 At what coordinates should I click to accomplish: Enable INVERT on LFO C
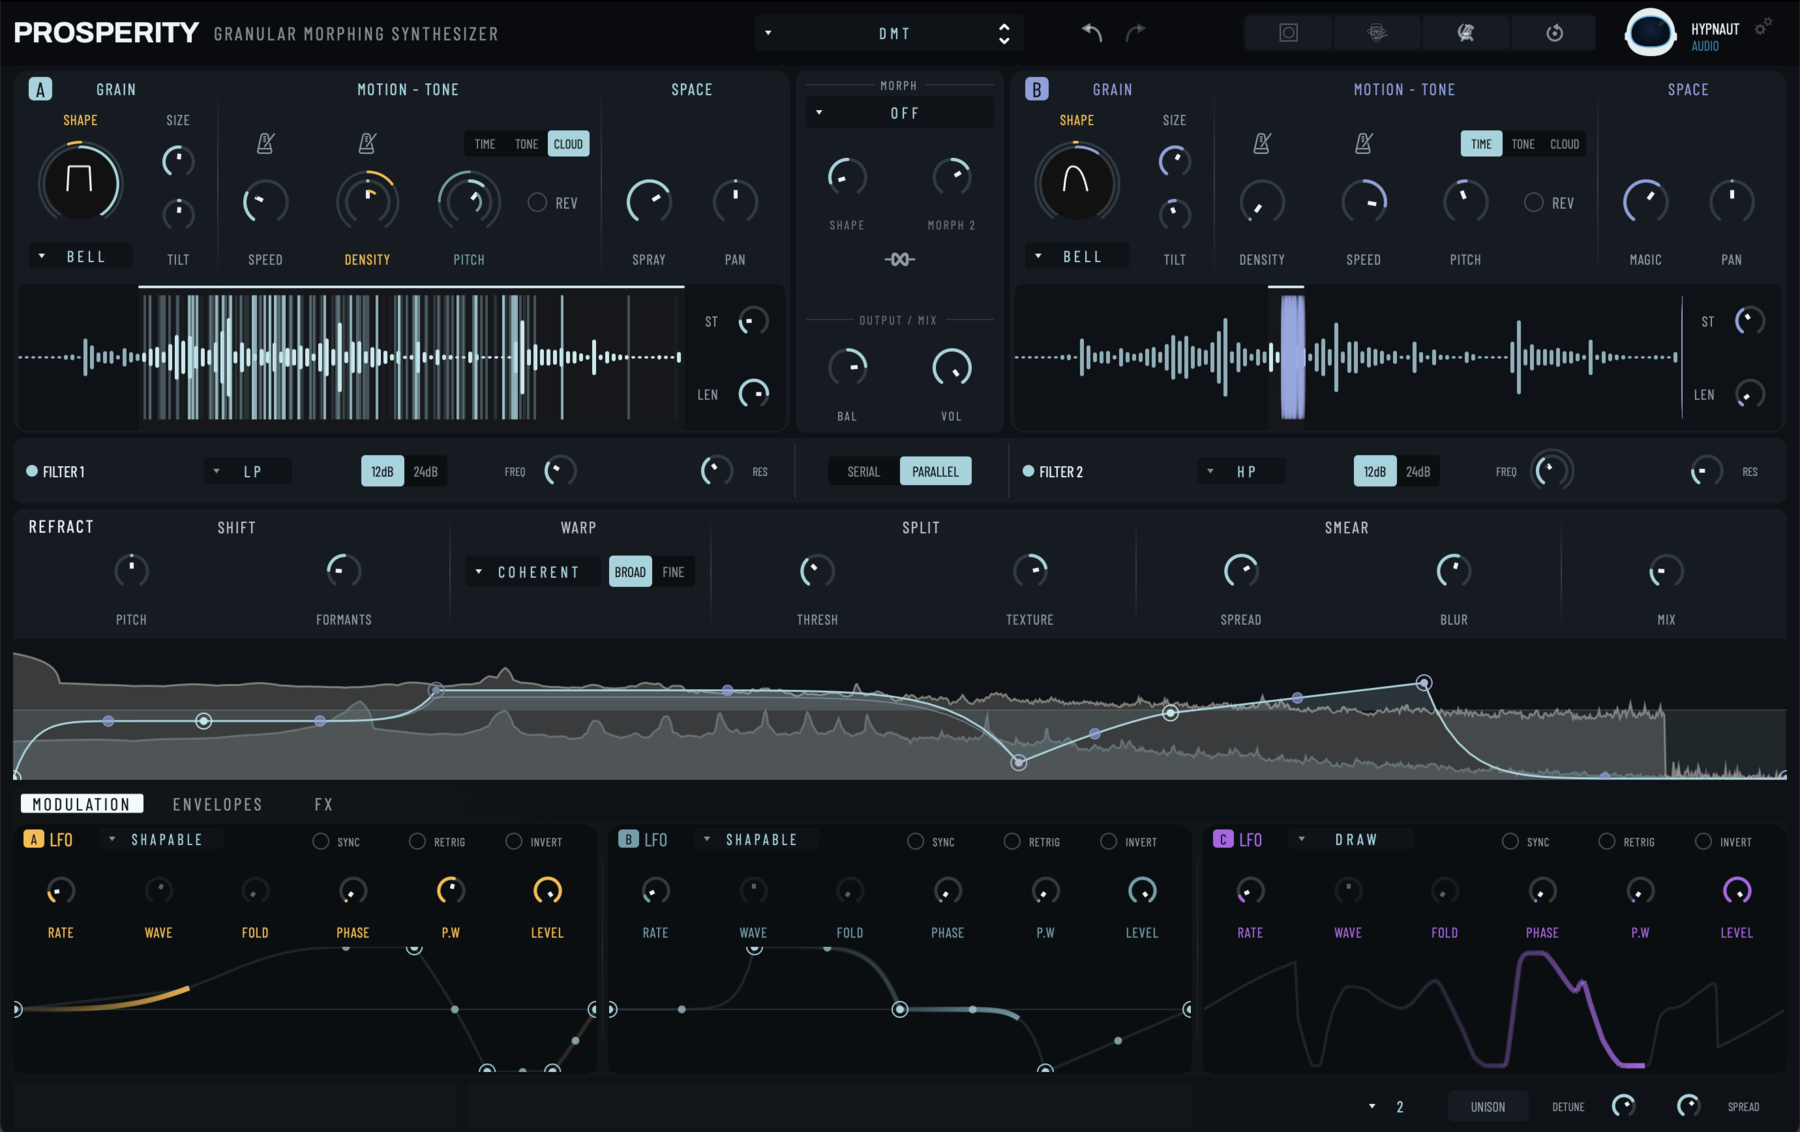1703,841
